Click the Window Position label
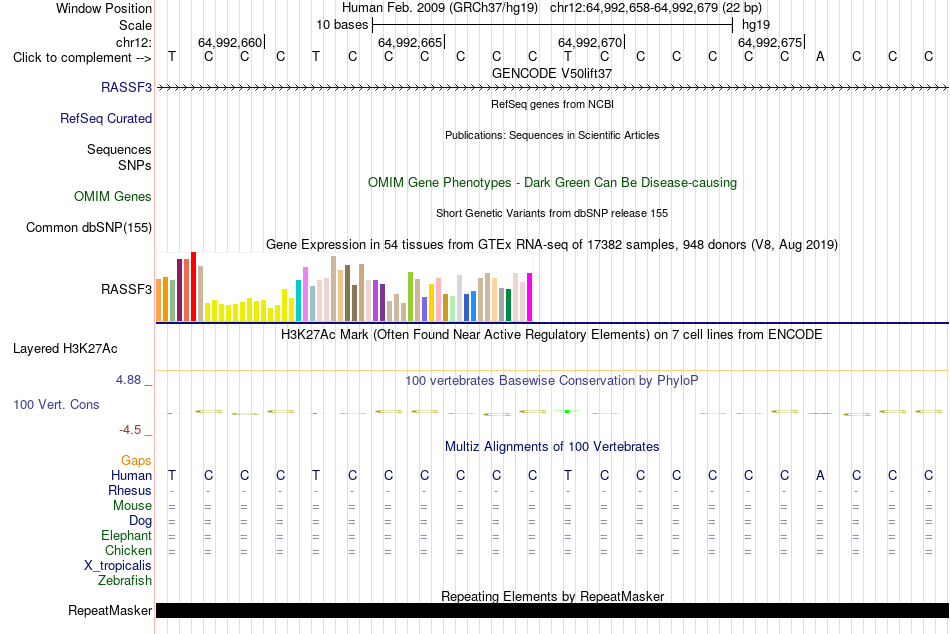This screenshot has width=950, height=634. [104, 8]
